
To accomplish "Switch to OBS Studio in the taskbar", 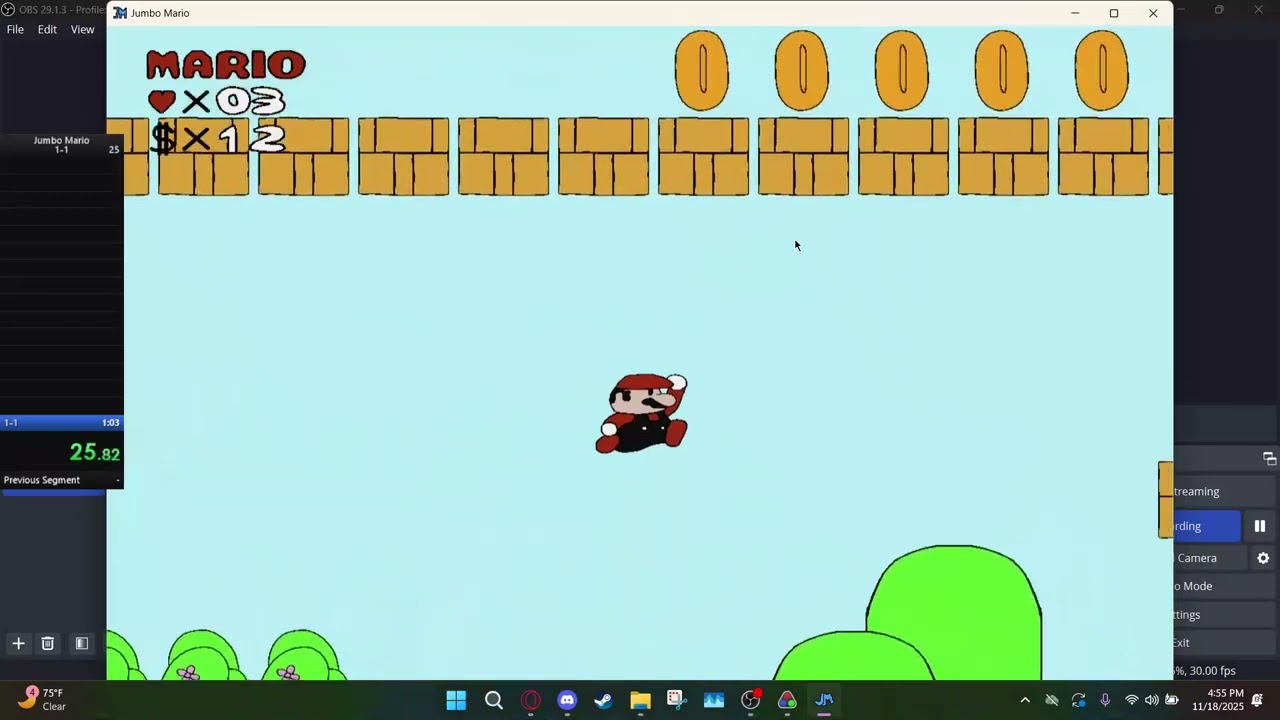I will (x=751, y=700).
